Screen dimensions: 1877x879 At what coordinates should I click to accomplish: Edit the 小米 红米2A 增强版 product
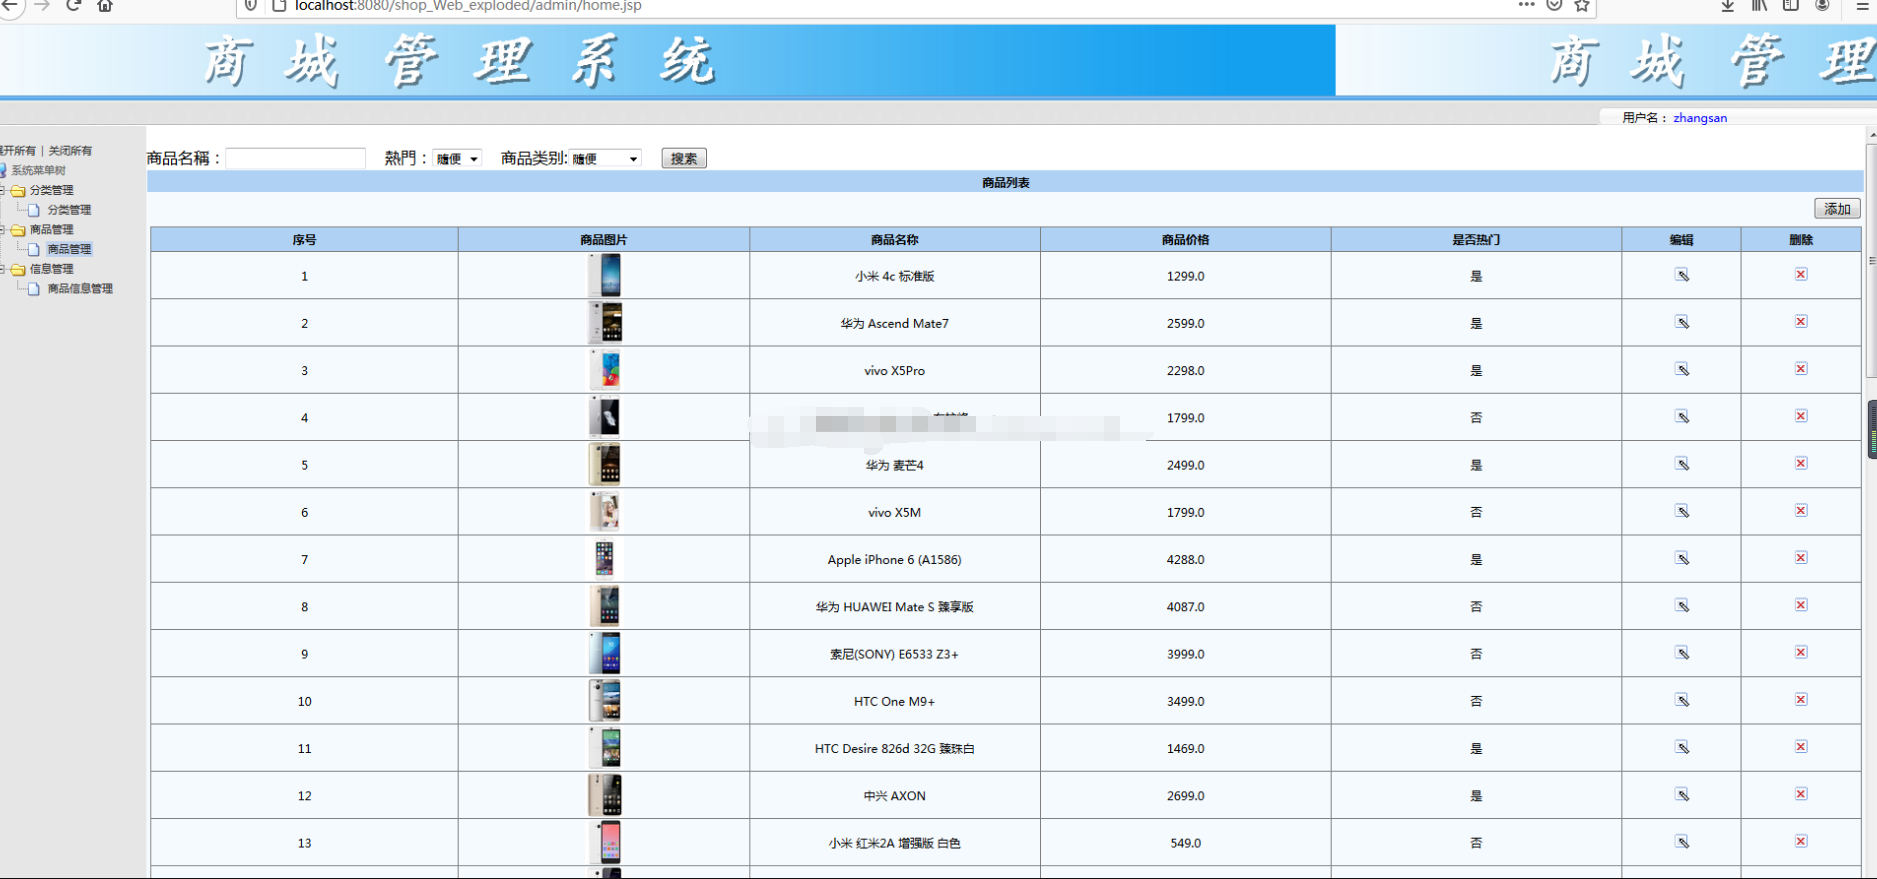[x=1682, y=842]
